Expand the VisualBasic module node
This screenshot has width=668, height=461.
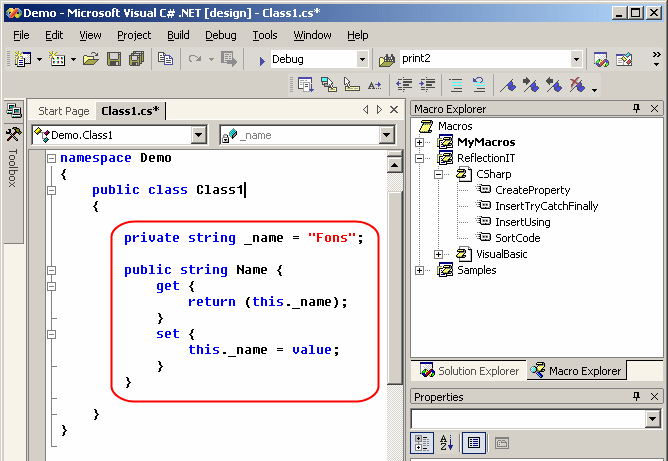tap(438, 254)
